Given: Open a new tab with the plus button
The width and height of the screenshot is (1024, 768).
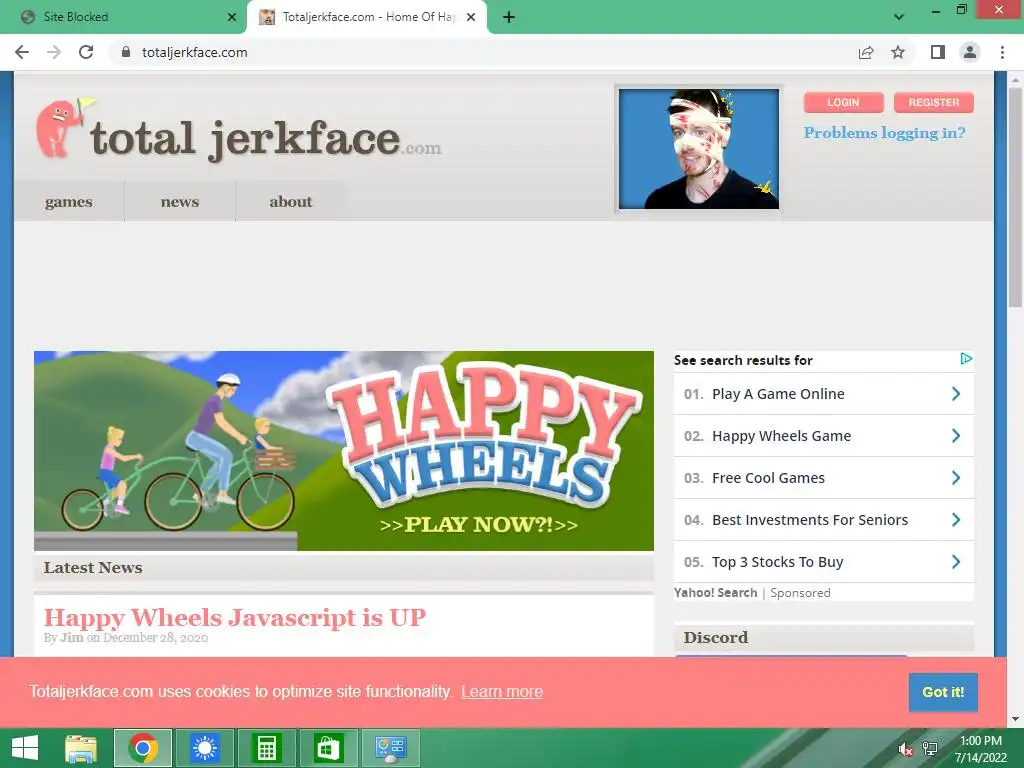Looking at the screenshot, I should click(509, 17).
